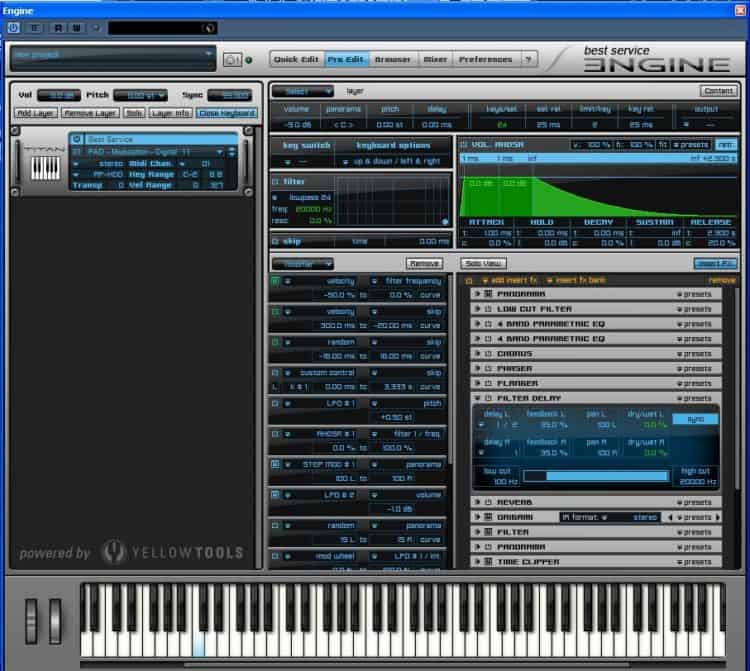Click the Origami previous preset arrow
750x671 pixels.
pyautogui.click(x=670, y=517)
